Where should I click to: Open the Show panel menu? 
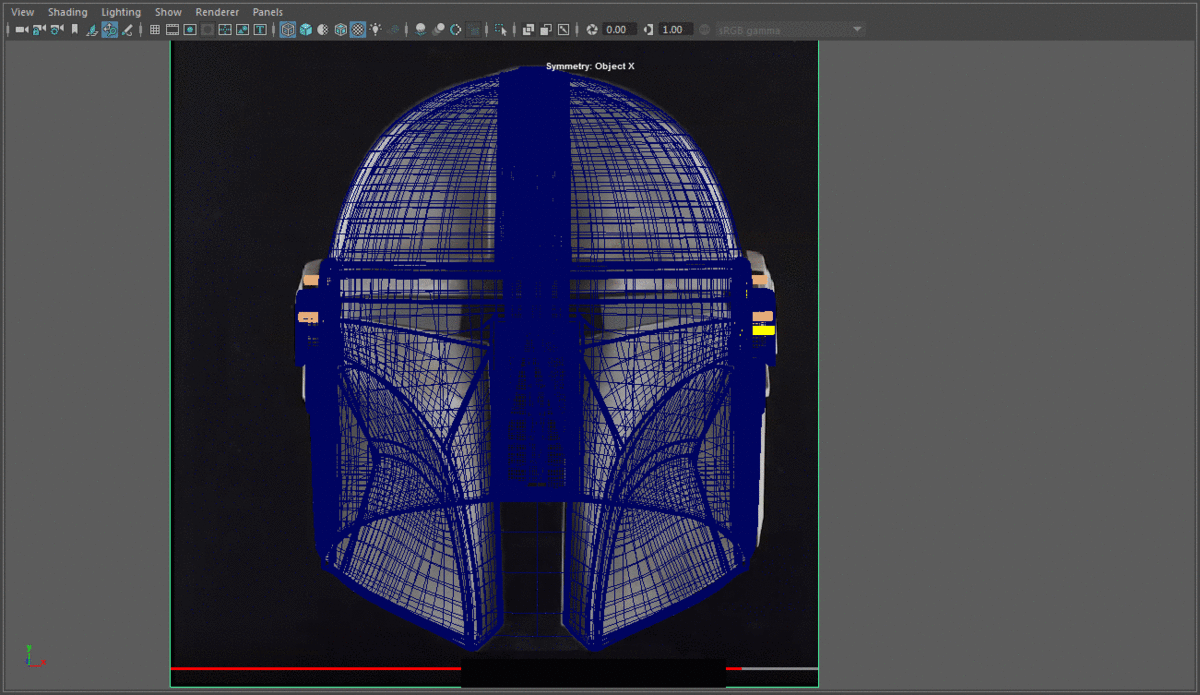tap(168, 12)
